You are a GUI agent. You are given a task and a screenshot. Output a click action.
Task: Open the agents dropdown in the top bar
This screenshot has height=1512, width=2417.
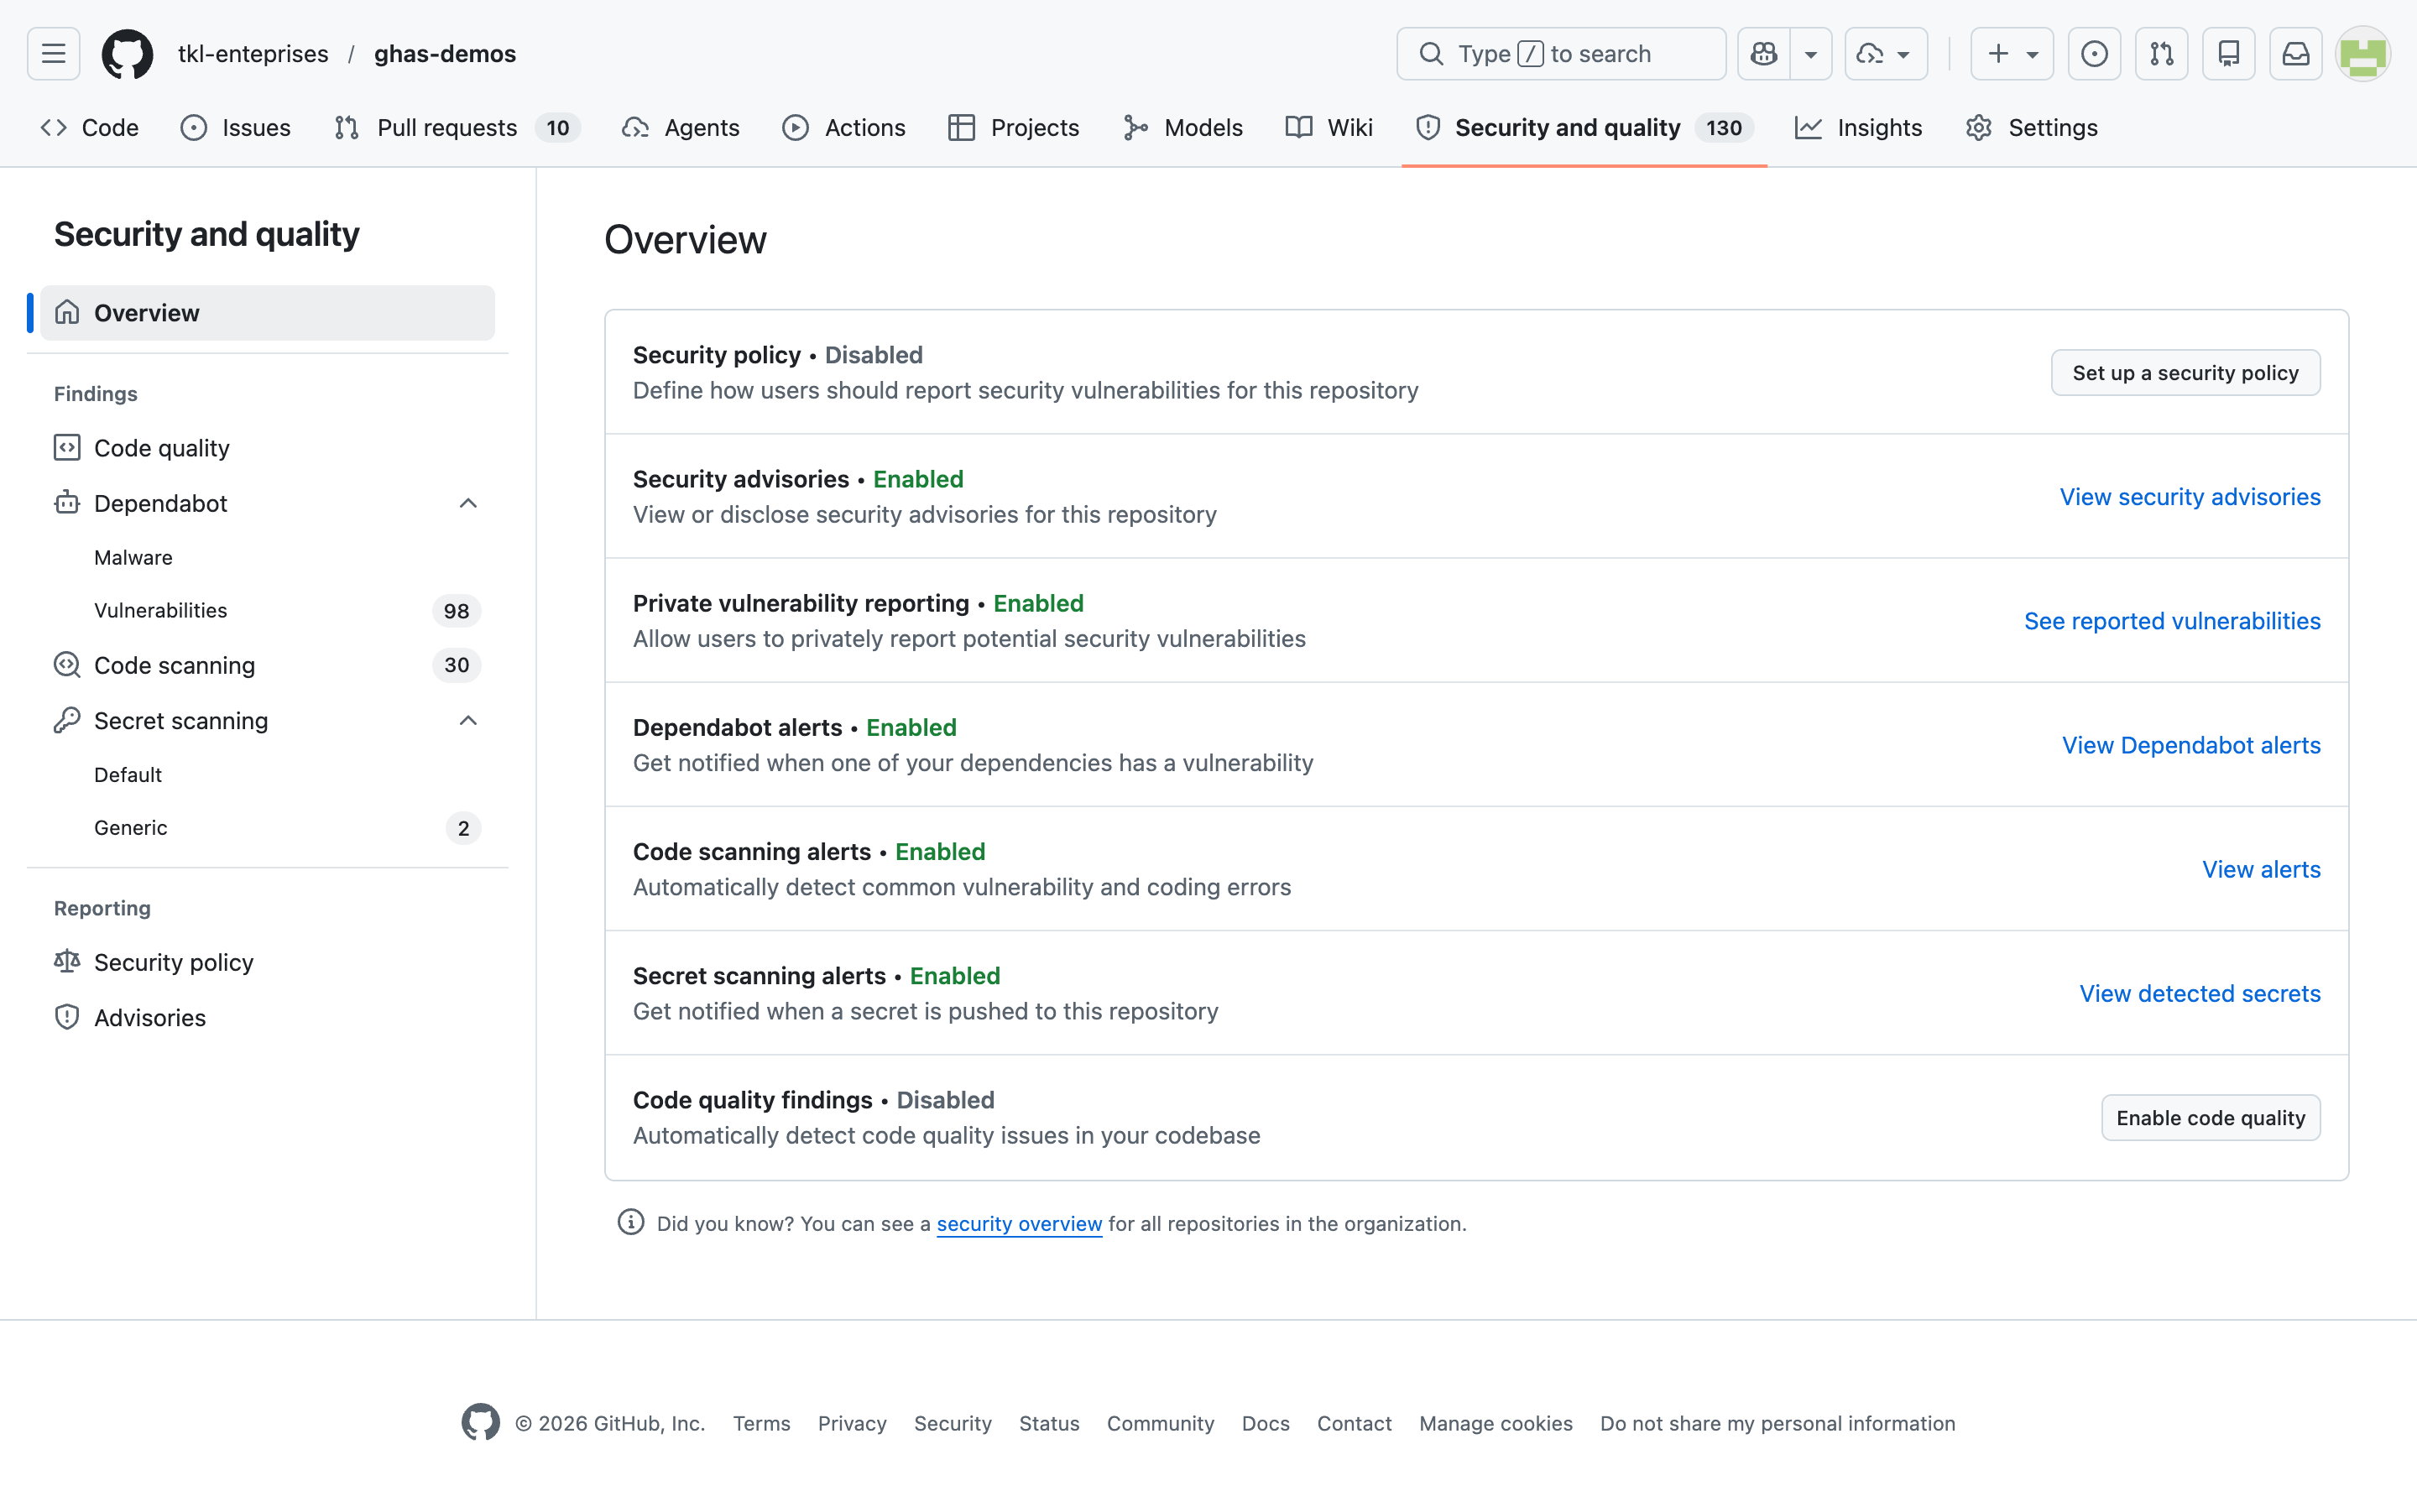pyautogui.click(x=1886, y=54)
